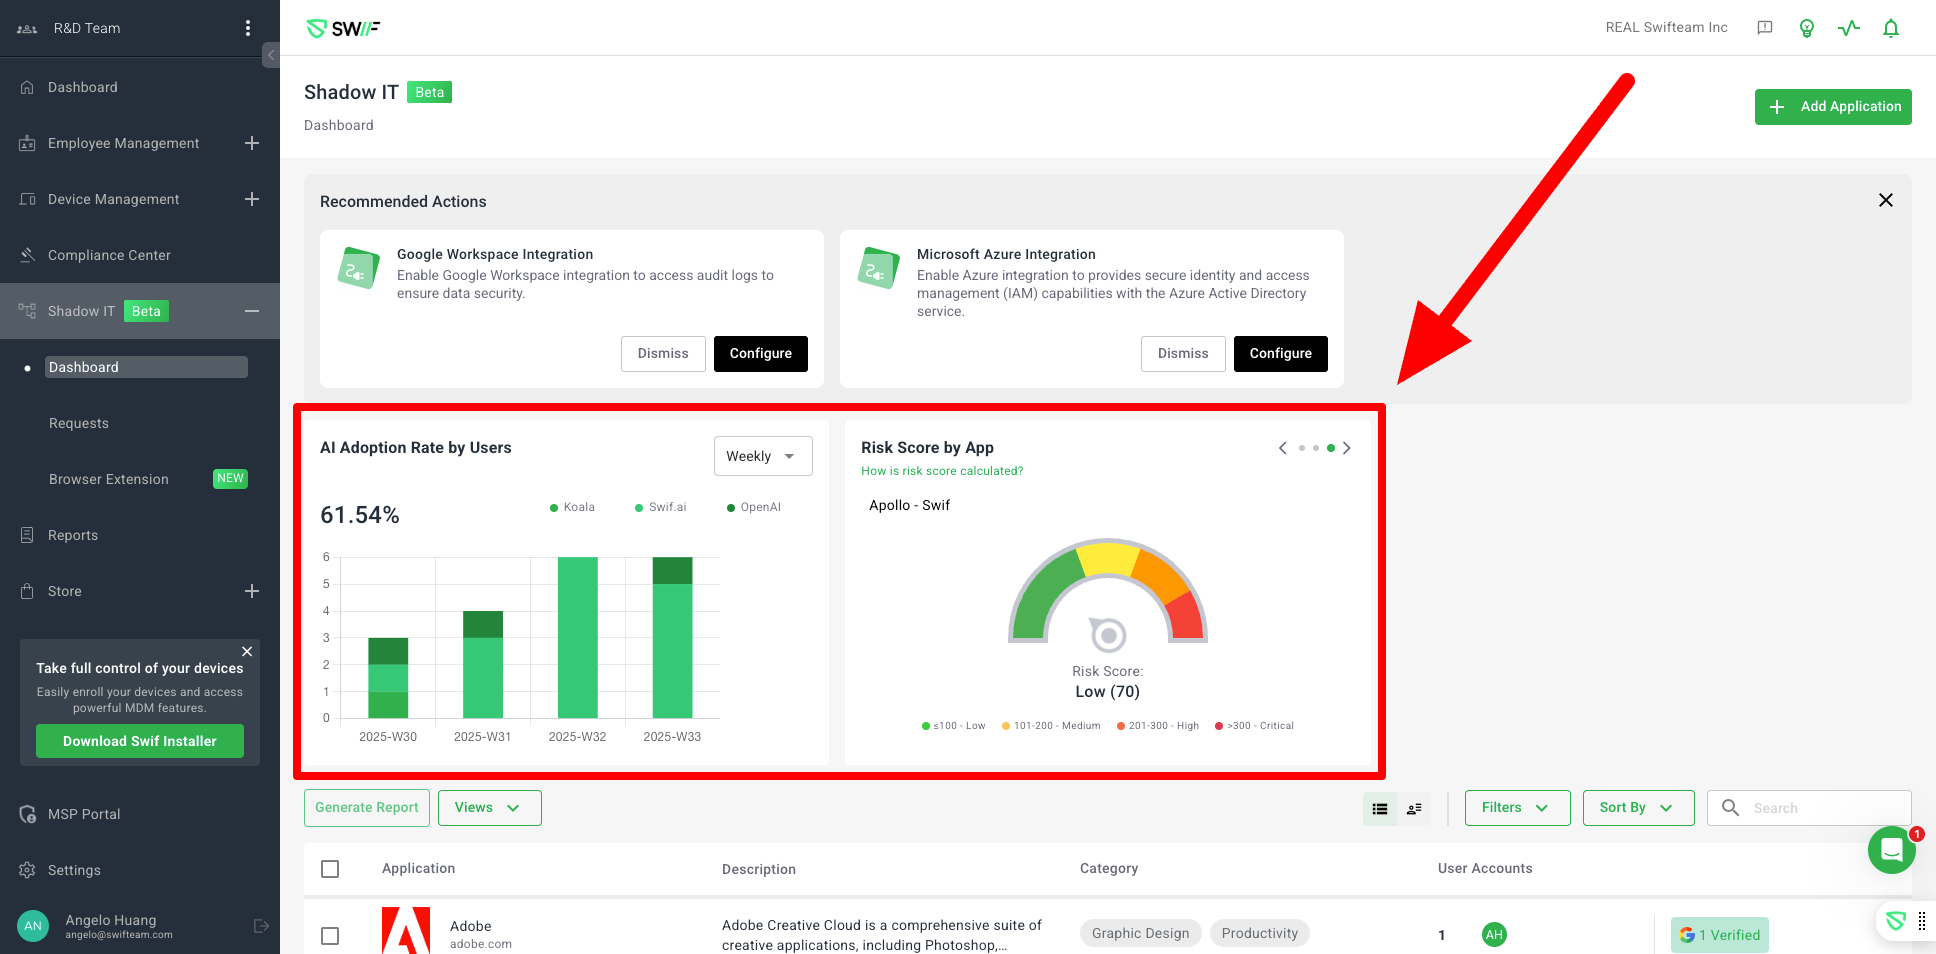This screenshot has width=1936, height=954.
Task: Click the feedback message icon in header
Action: pyautogui.click(x=1765, y=28)
